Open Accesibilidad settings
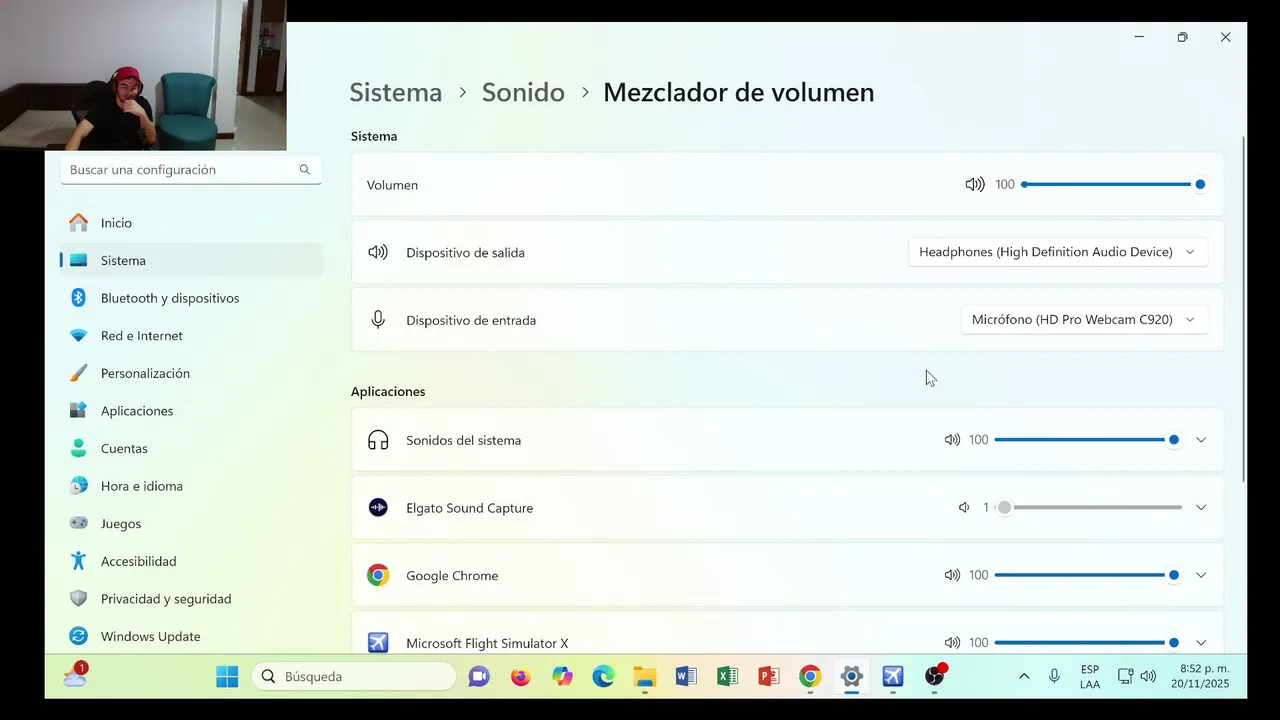This screenshot has width=1280, height=720. (191, 561)
